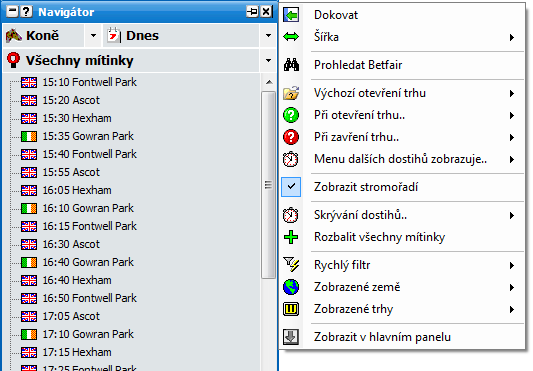
Task: Expand the Výchozí otevření trhu submenu arrow
Action: pos(512,93)
